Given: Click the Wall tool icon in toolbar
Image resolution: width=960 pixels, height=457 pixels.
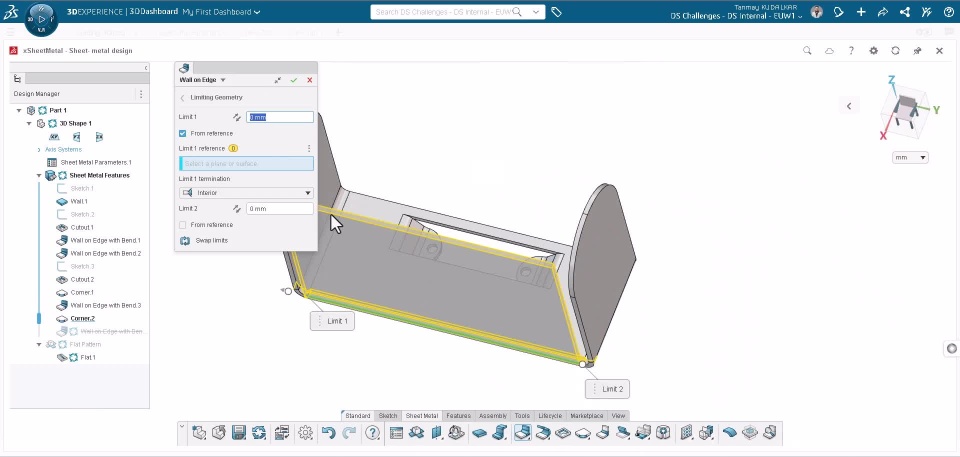Looking at the screenshot, I should pyautogui.click(x=480, y=432).
